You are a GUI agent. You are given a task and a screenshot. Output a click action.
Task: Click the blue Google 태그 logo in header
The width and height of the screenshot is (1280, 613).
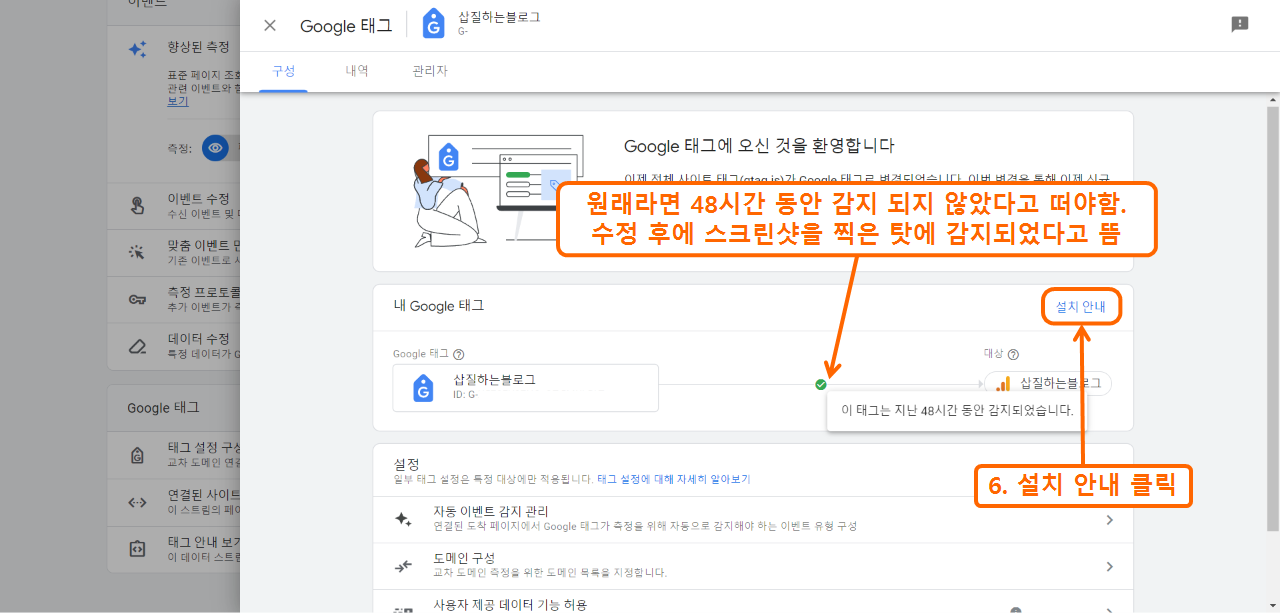click(433, 24)
